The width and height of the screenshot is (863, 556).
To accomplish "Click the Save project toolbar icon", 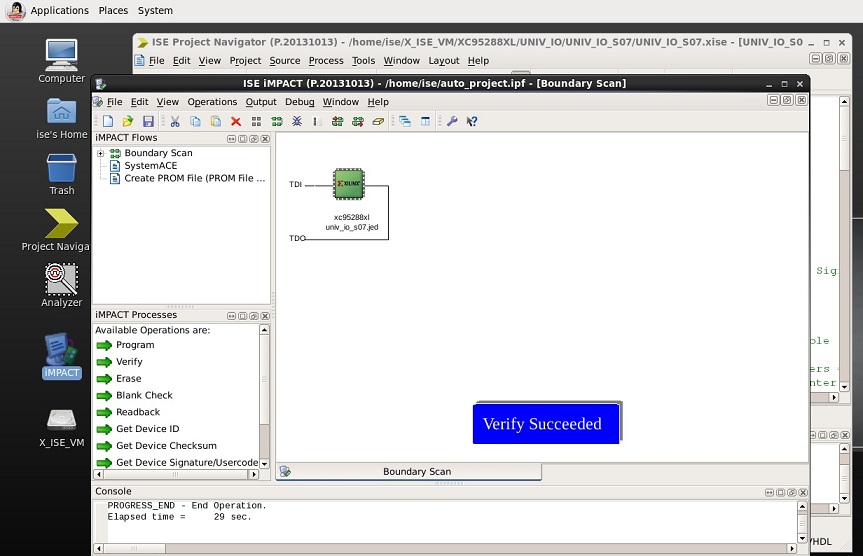I will pos(148,121).
